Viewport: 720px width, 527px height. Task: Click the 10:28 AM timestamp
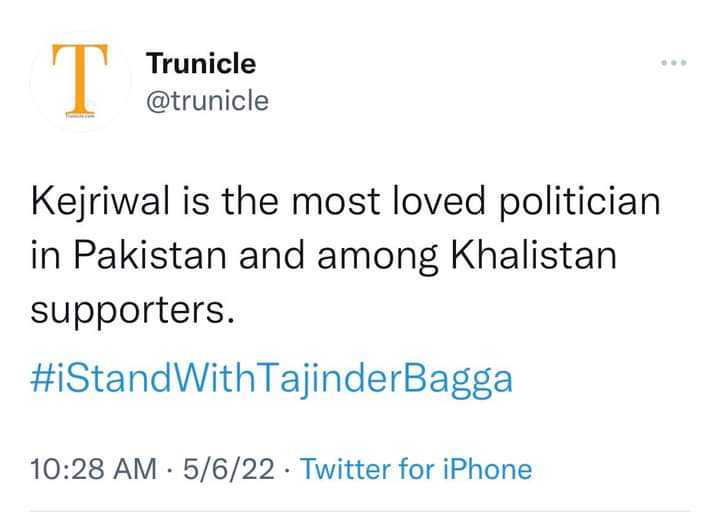(x=94, y=469)
